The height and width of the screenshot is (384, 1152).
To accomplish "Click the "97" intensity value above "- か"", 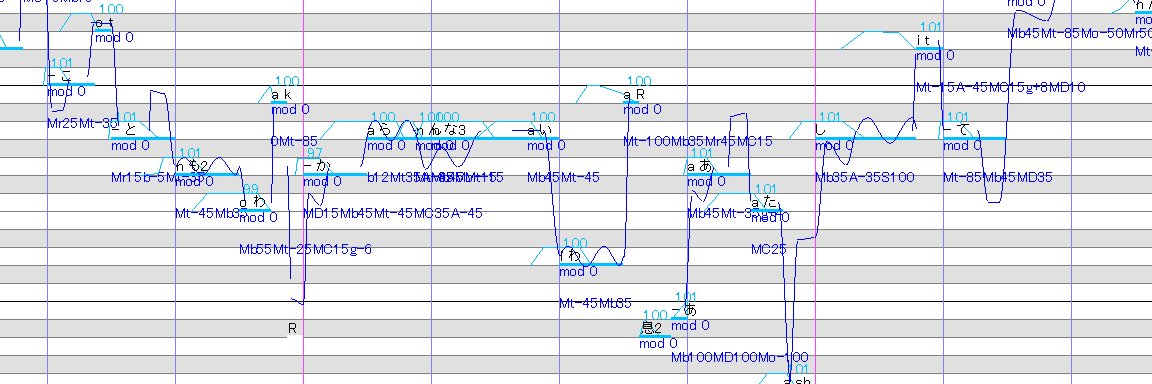I will (x=314, y=153).
